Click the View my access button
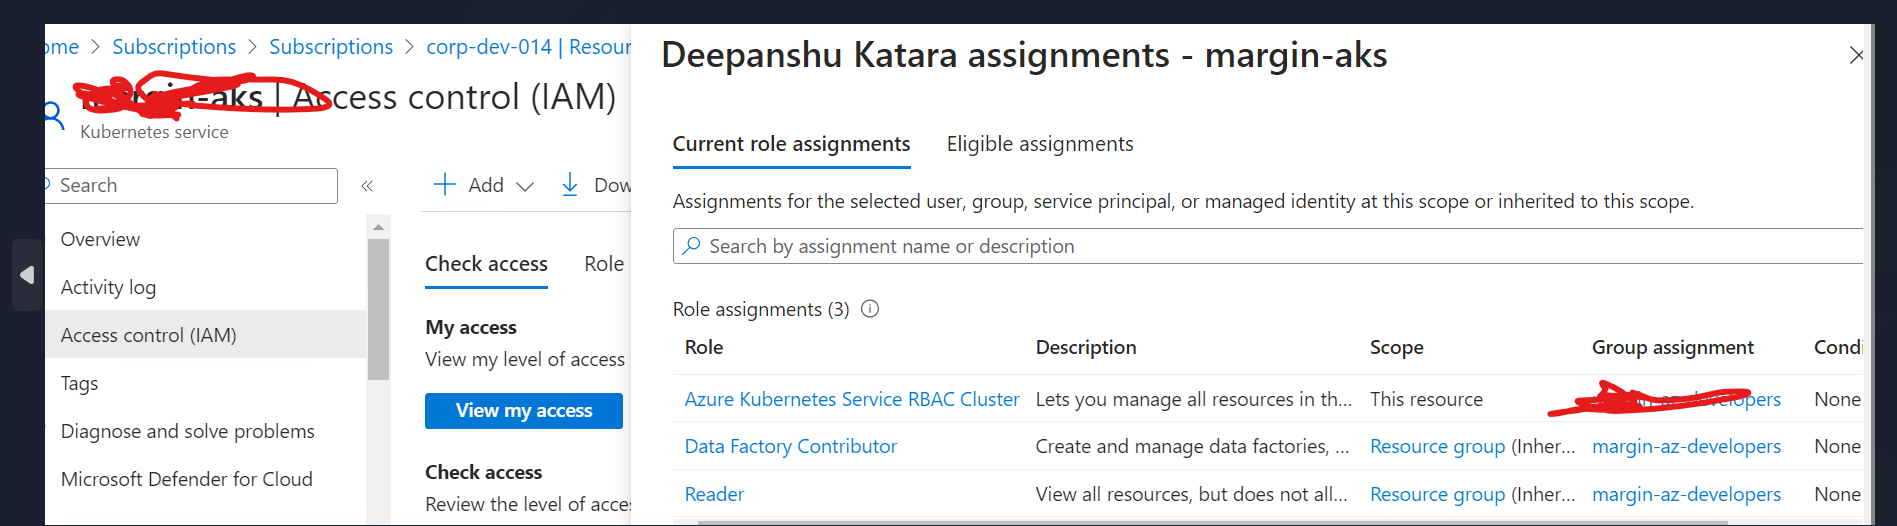Viewport: 1897px width, 526px height. click(524, 411)
